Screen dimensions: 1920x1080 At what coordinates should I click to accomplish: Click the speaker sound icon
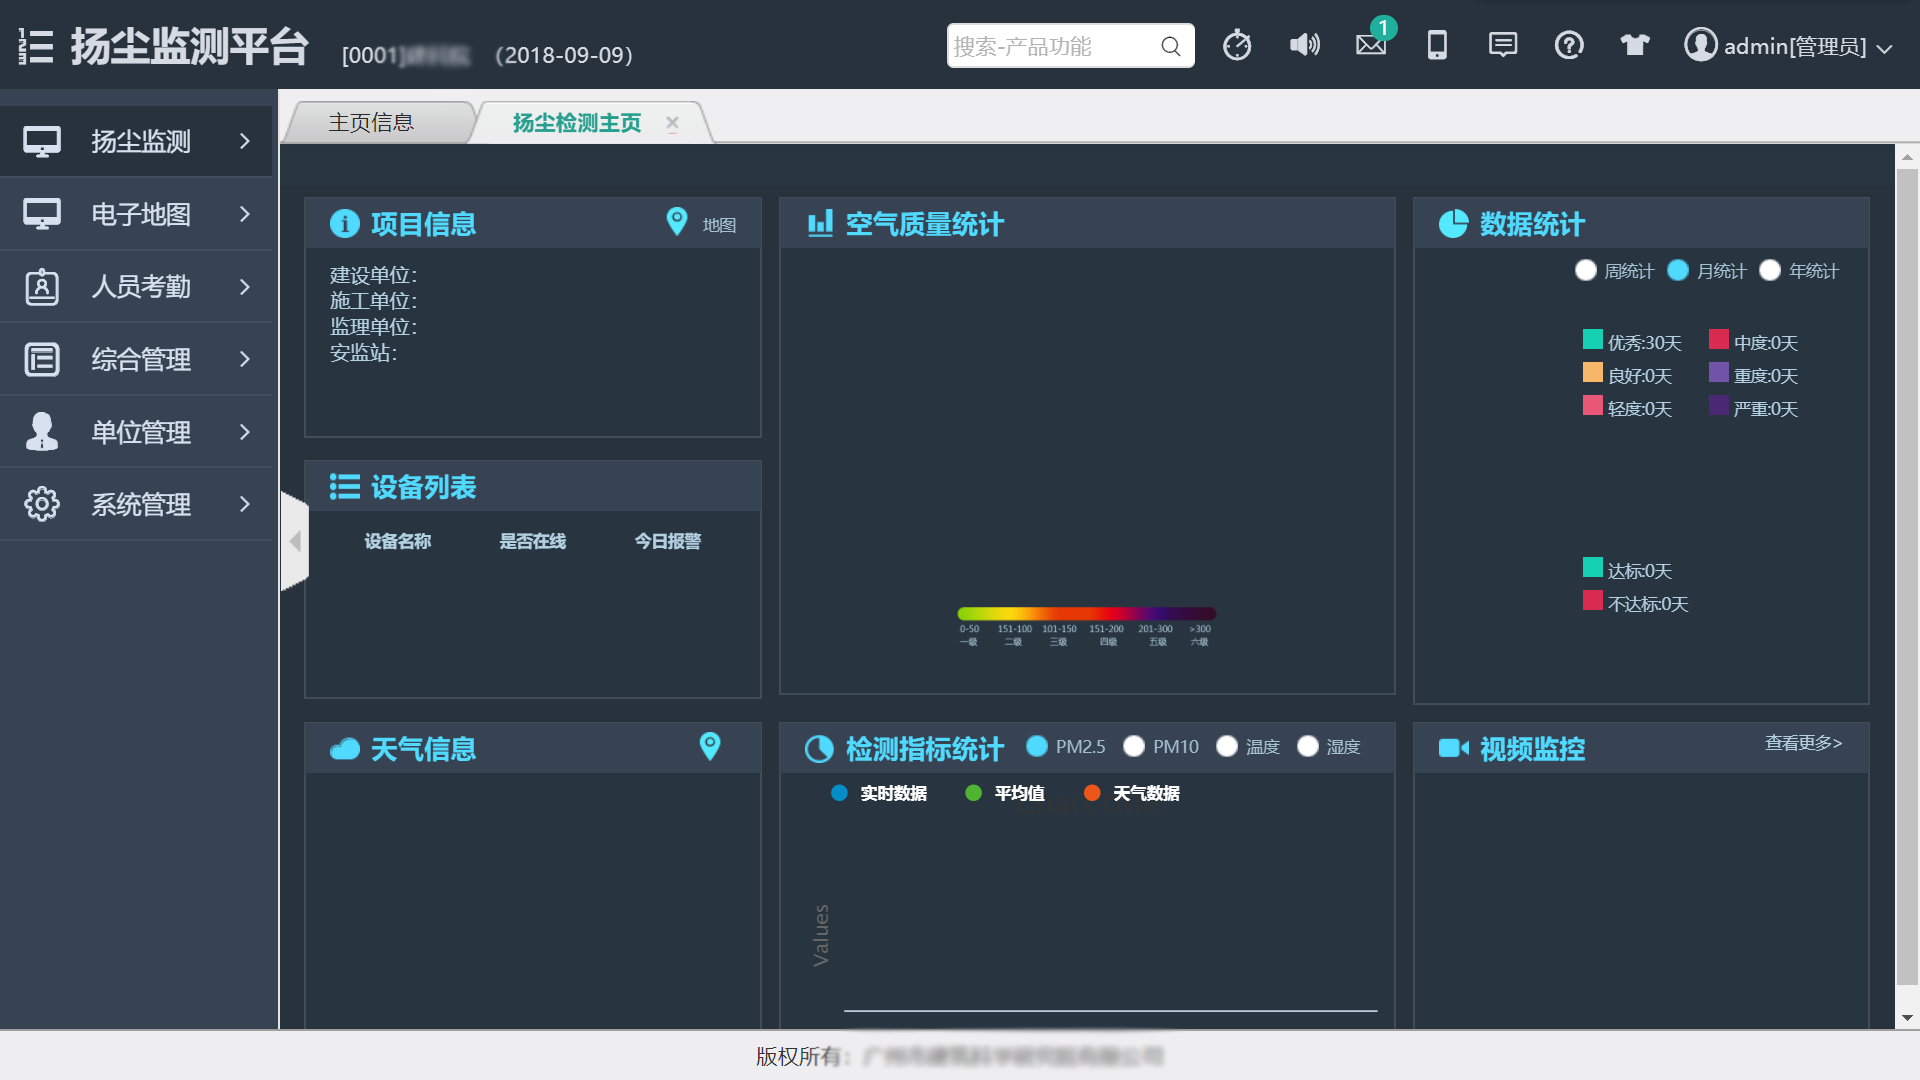point(1304,45)
